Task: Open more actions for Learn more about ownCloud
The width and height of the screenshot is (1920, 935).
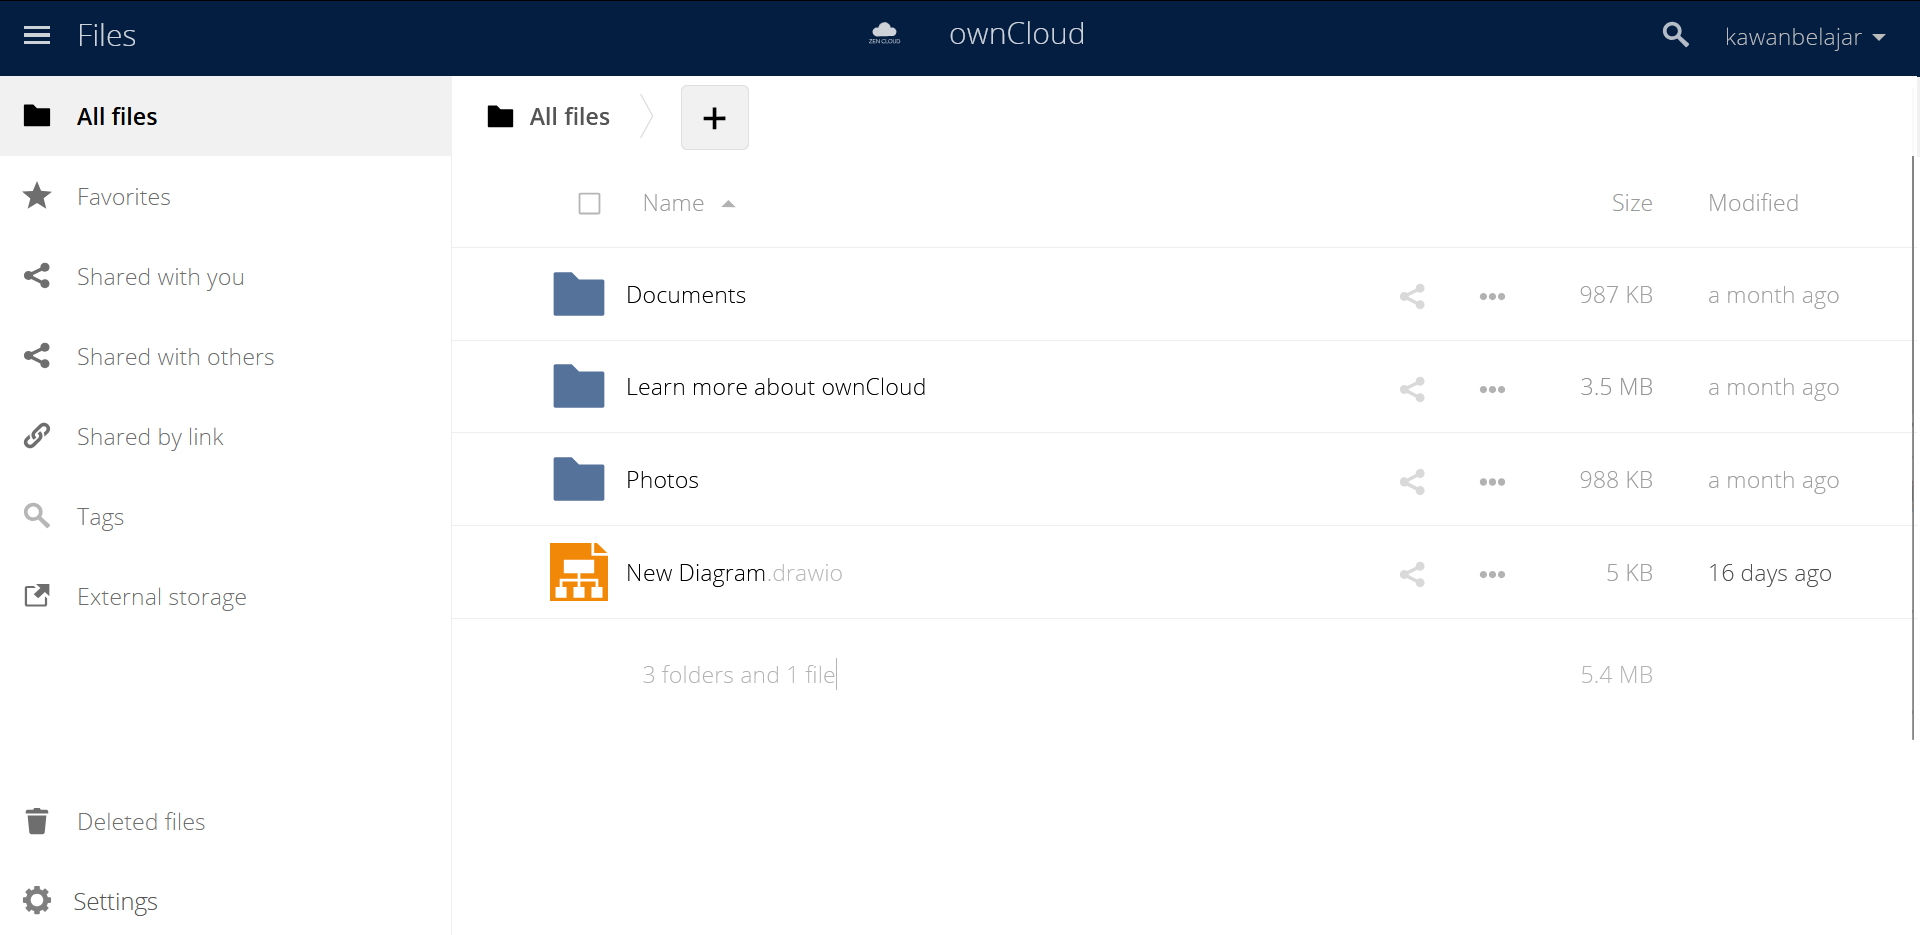Action: [x=1492, y=389]
